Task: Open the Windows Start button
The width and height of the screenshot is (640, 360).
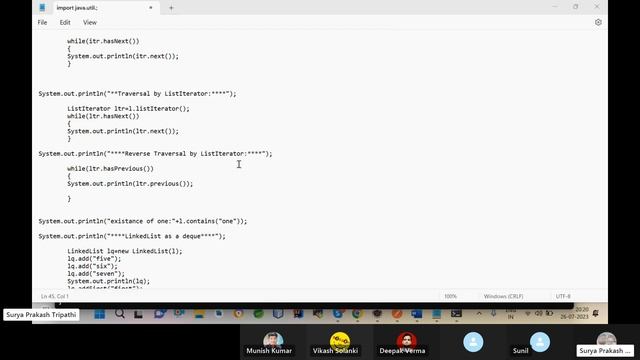Action: pos(100,314)
